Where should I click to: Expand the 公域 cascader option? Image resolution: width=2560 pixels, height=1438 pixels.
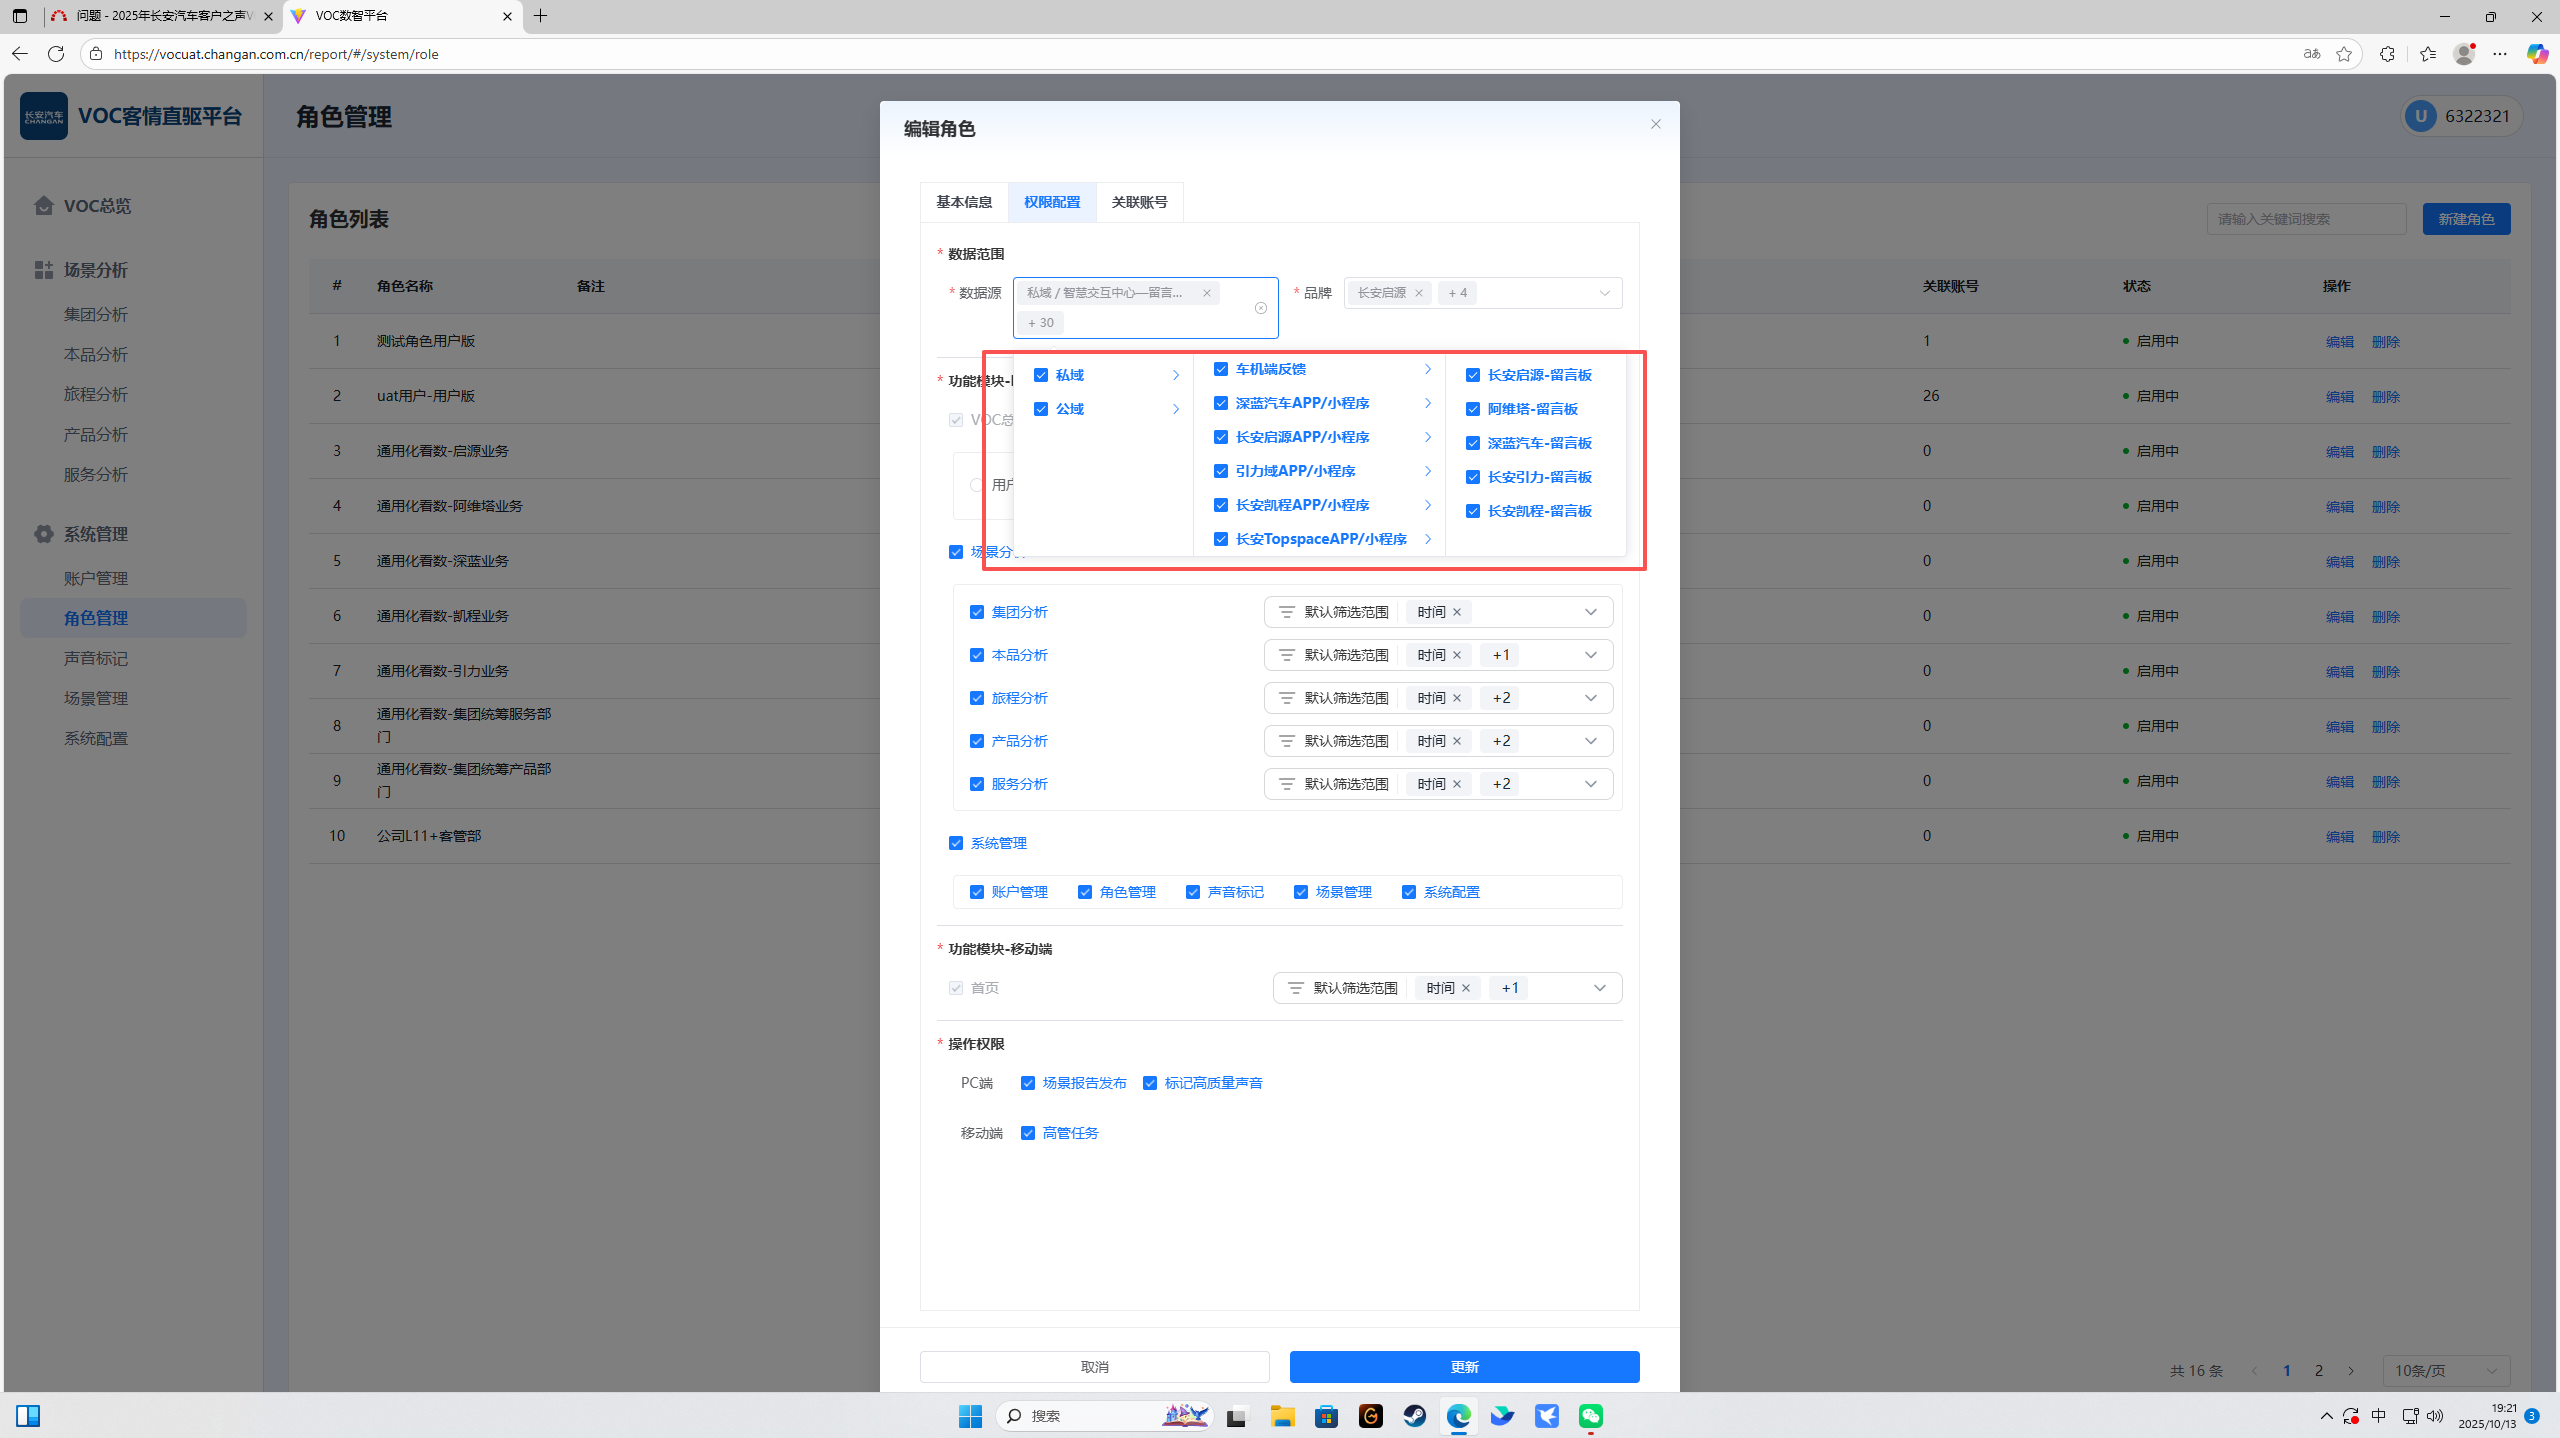[1176, 409]
